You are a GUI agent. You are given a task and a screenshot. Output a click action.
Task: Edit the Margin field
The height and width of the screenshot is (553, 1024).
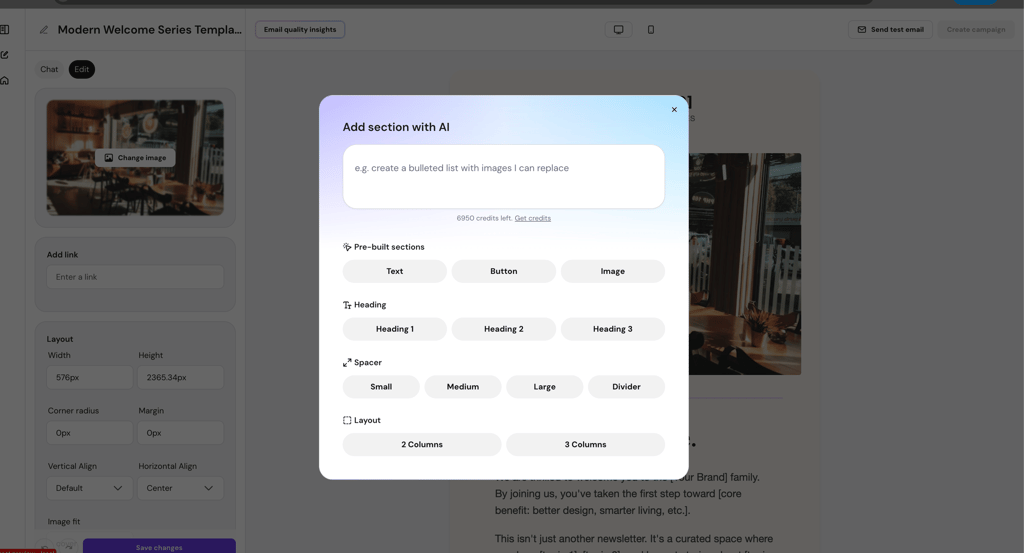[180, 433]
